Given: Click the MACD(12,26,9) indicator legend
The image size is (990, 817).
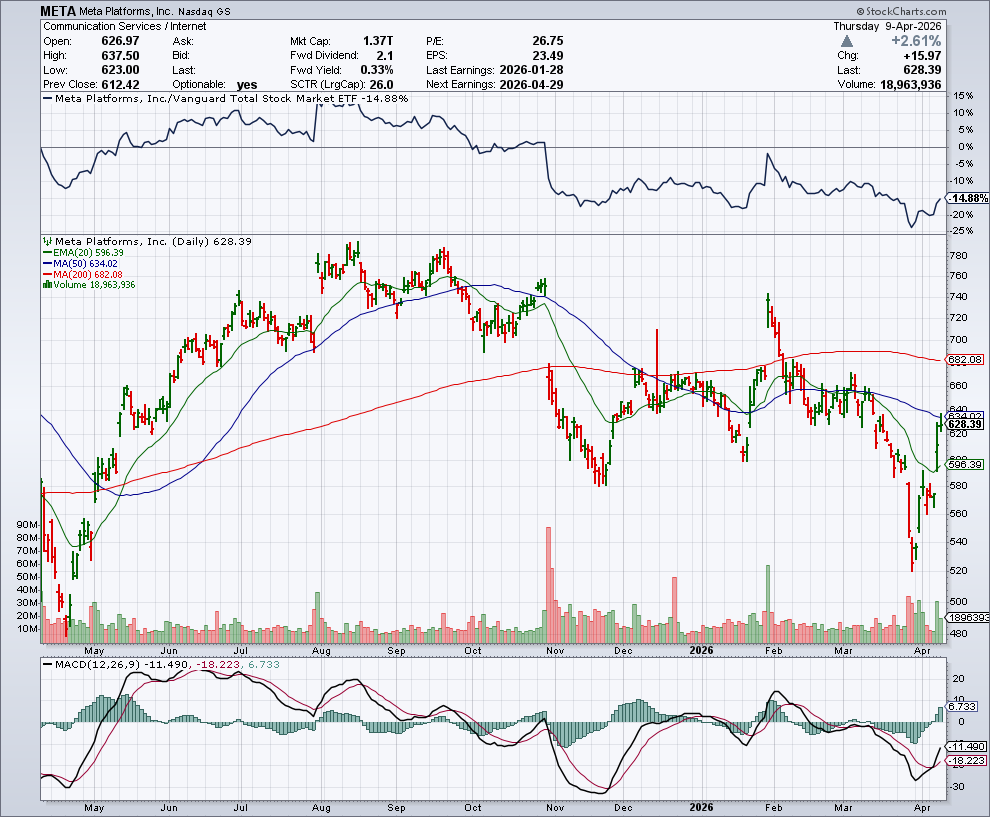Looking at the screenshot, I should point(160,664).
